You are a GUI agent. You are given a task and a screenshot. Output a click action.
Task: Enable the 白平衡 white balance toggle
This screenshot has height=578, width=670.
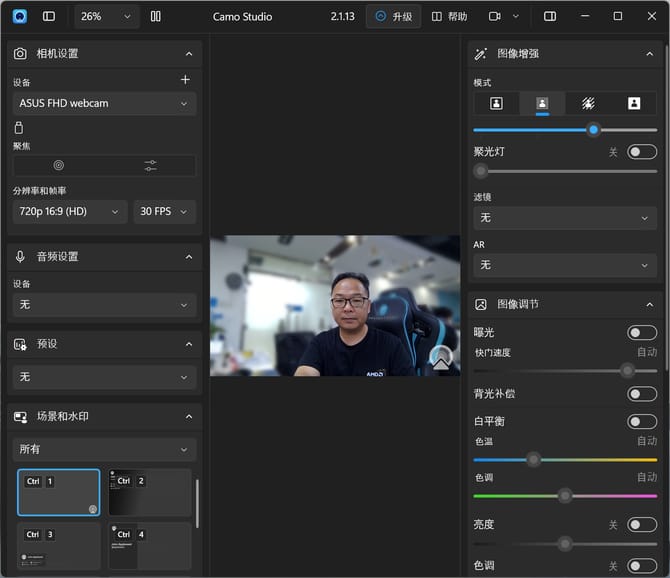pyautogui.click(x=641, y=422)
